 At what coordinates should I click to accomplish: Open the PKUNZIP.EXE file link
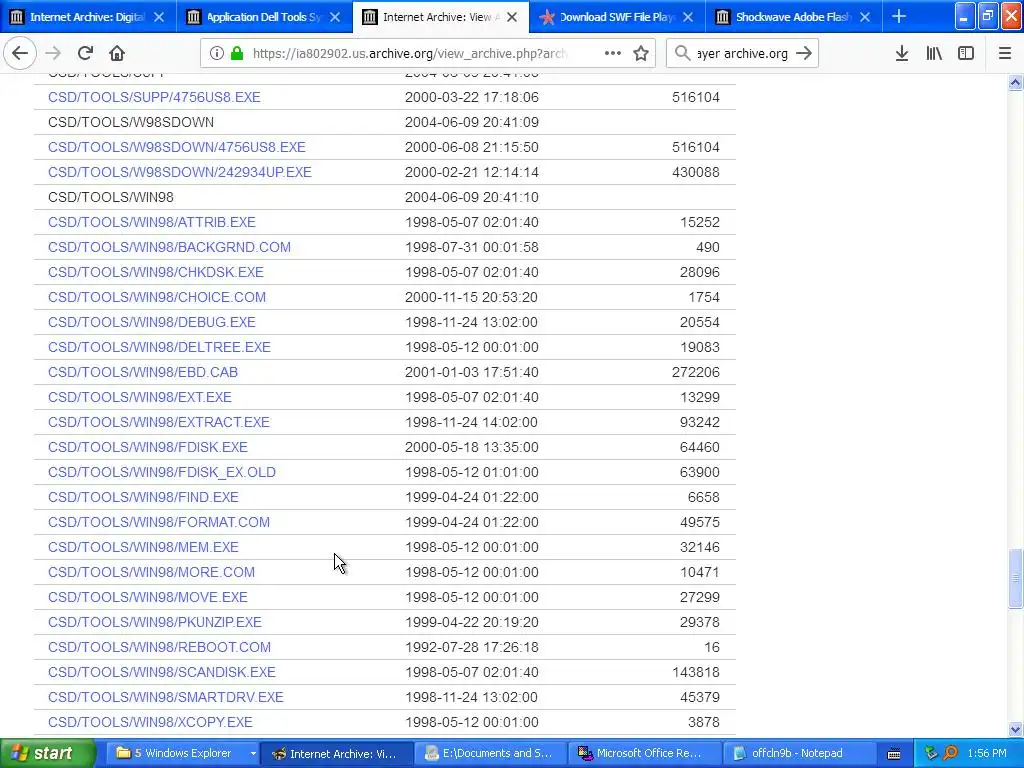(155, 622)
